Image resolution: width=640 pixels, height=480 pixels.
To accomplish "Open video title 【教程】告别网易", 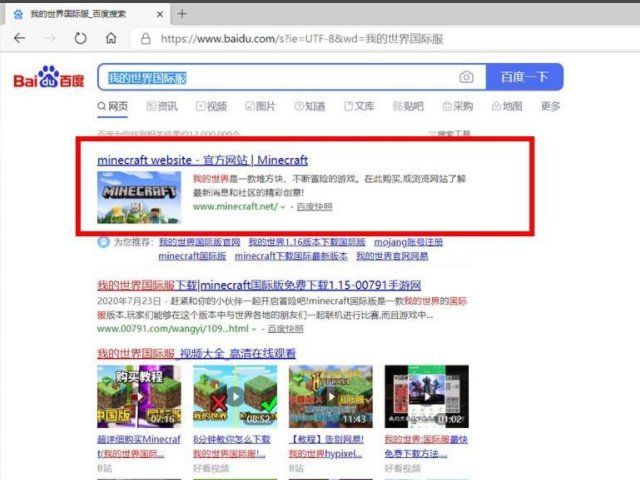I will (326, 446).
